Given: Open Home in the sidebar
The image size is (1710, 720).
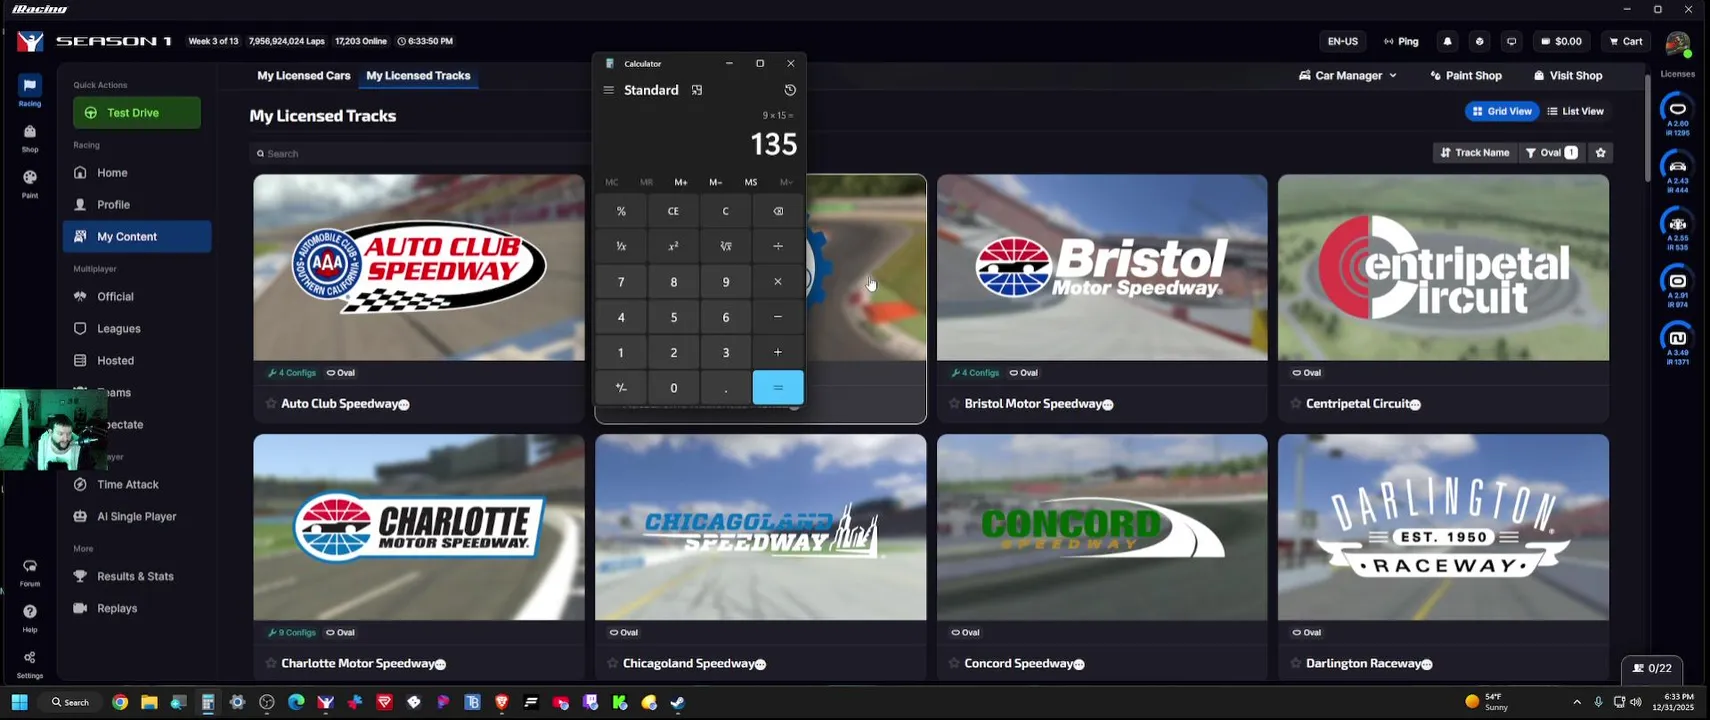Looking at the screenshot, I should 137,173.
